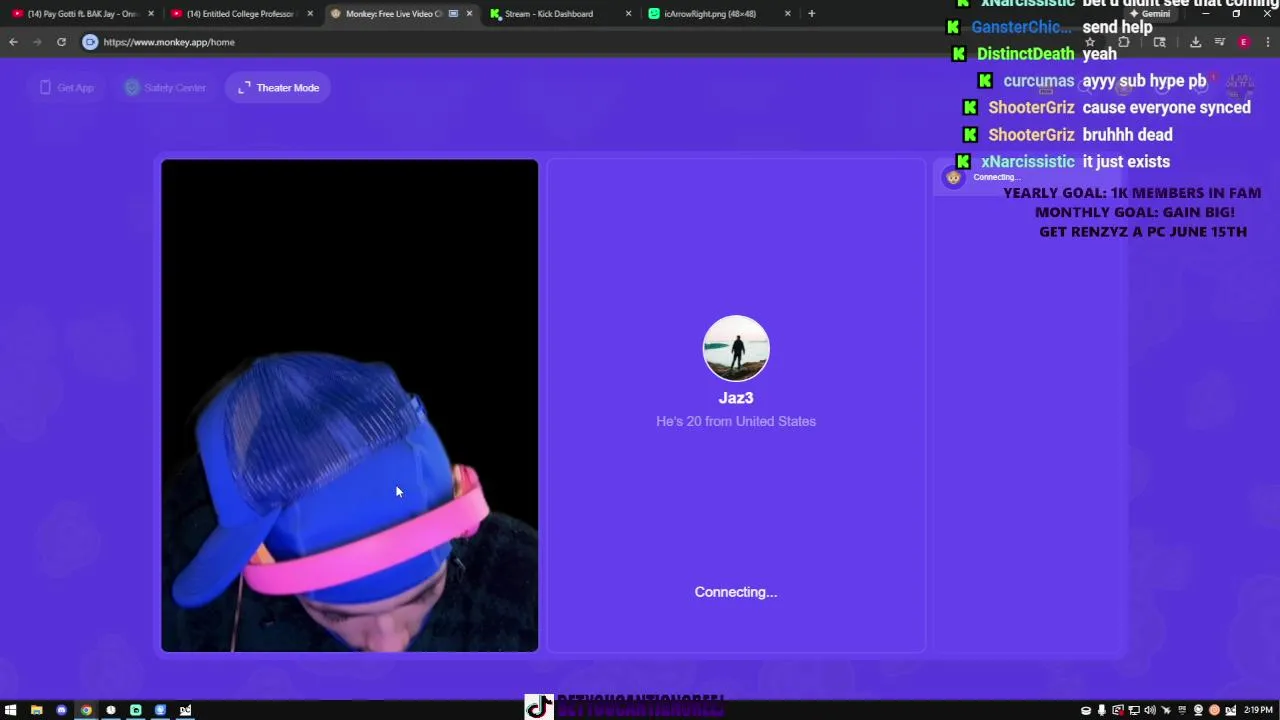Viewport: 1280px width, 720px height.
Task: Open the Chrome profile avatar E
Action: pyautogui.click(x=1243, y=42)
